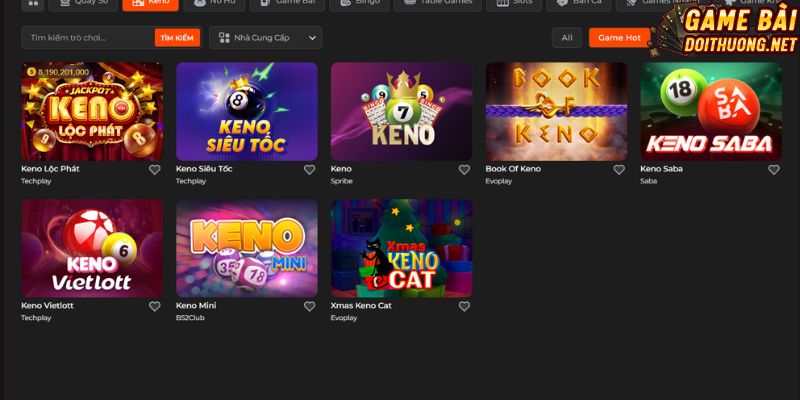Open the Bingo category tab
Viewport: 800px width, 400px height.
pos(359,4)
